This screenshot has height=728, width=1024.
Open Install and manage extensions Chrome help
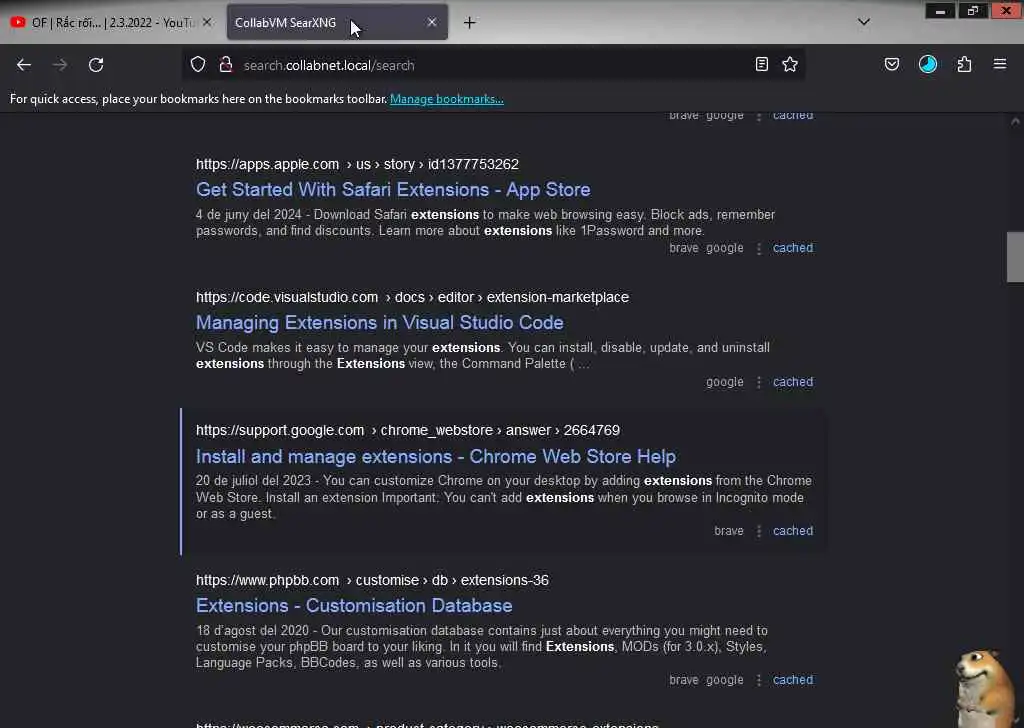436,456
